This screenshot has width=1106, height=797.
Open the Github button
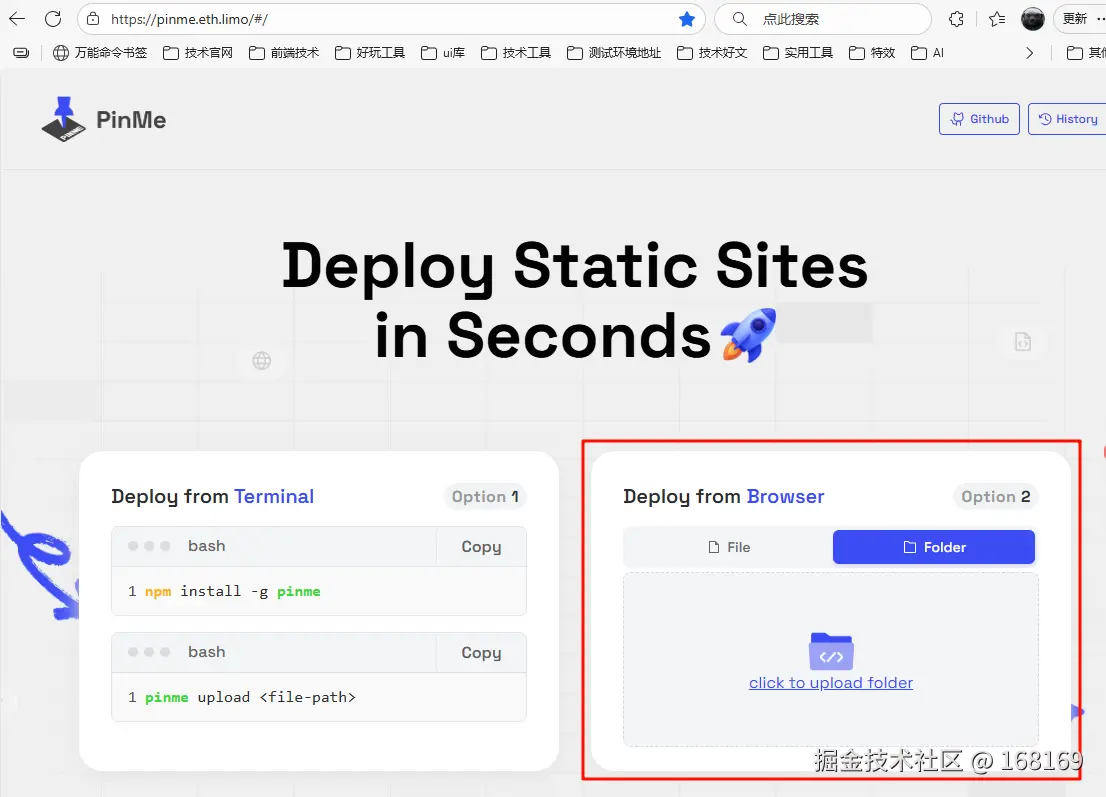tap(979, 118)
